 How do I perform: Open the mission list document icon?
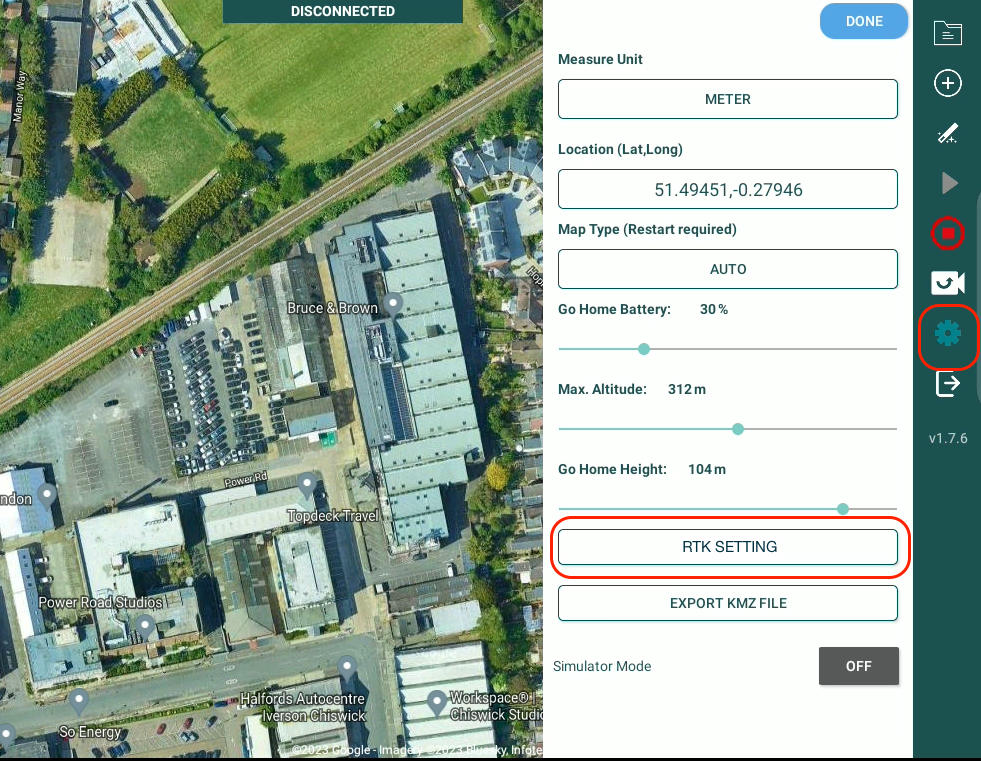tap(948, 33)
